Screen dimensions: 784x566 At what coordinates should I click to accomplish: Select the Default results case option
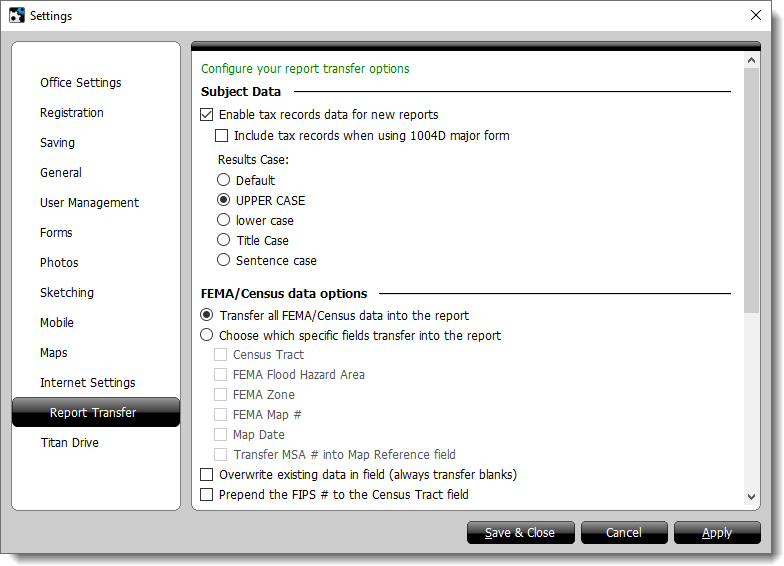(x=224, y=181)
